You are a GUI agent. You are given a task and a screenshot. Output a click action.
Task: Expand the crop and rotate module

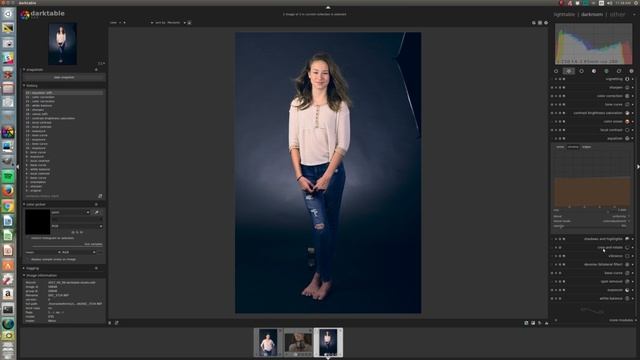(610, 247)
